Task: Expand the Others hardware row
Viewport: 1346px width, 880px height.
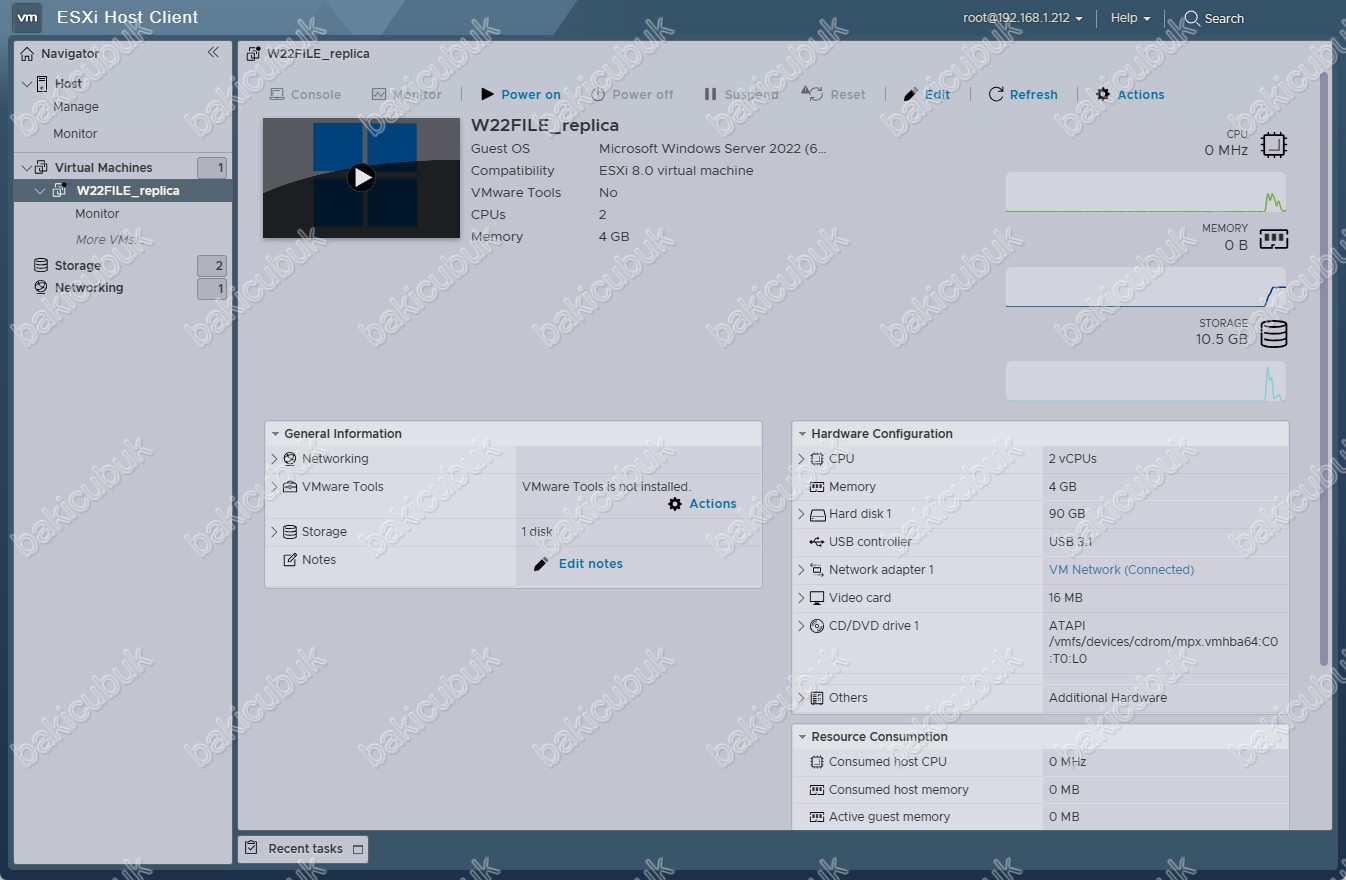Action: coord(801,698)
